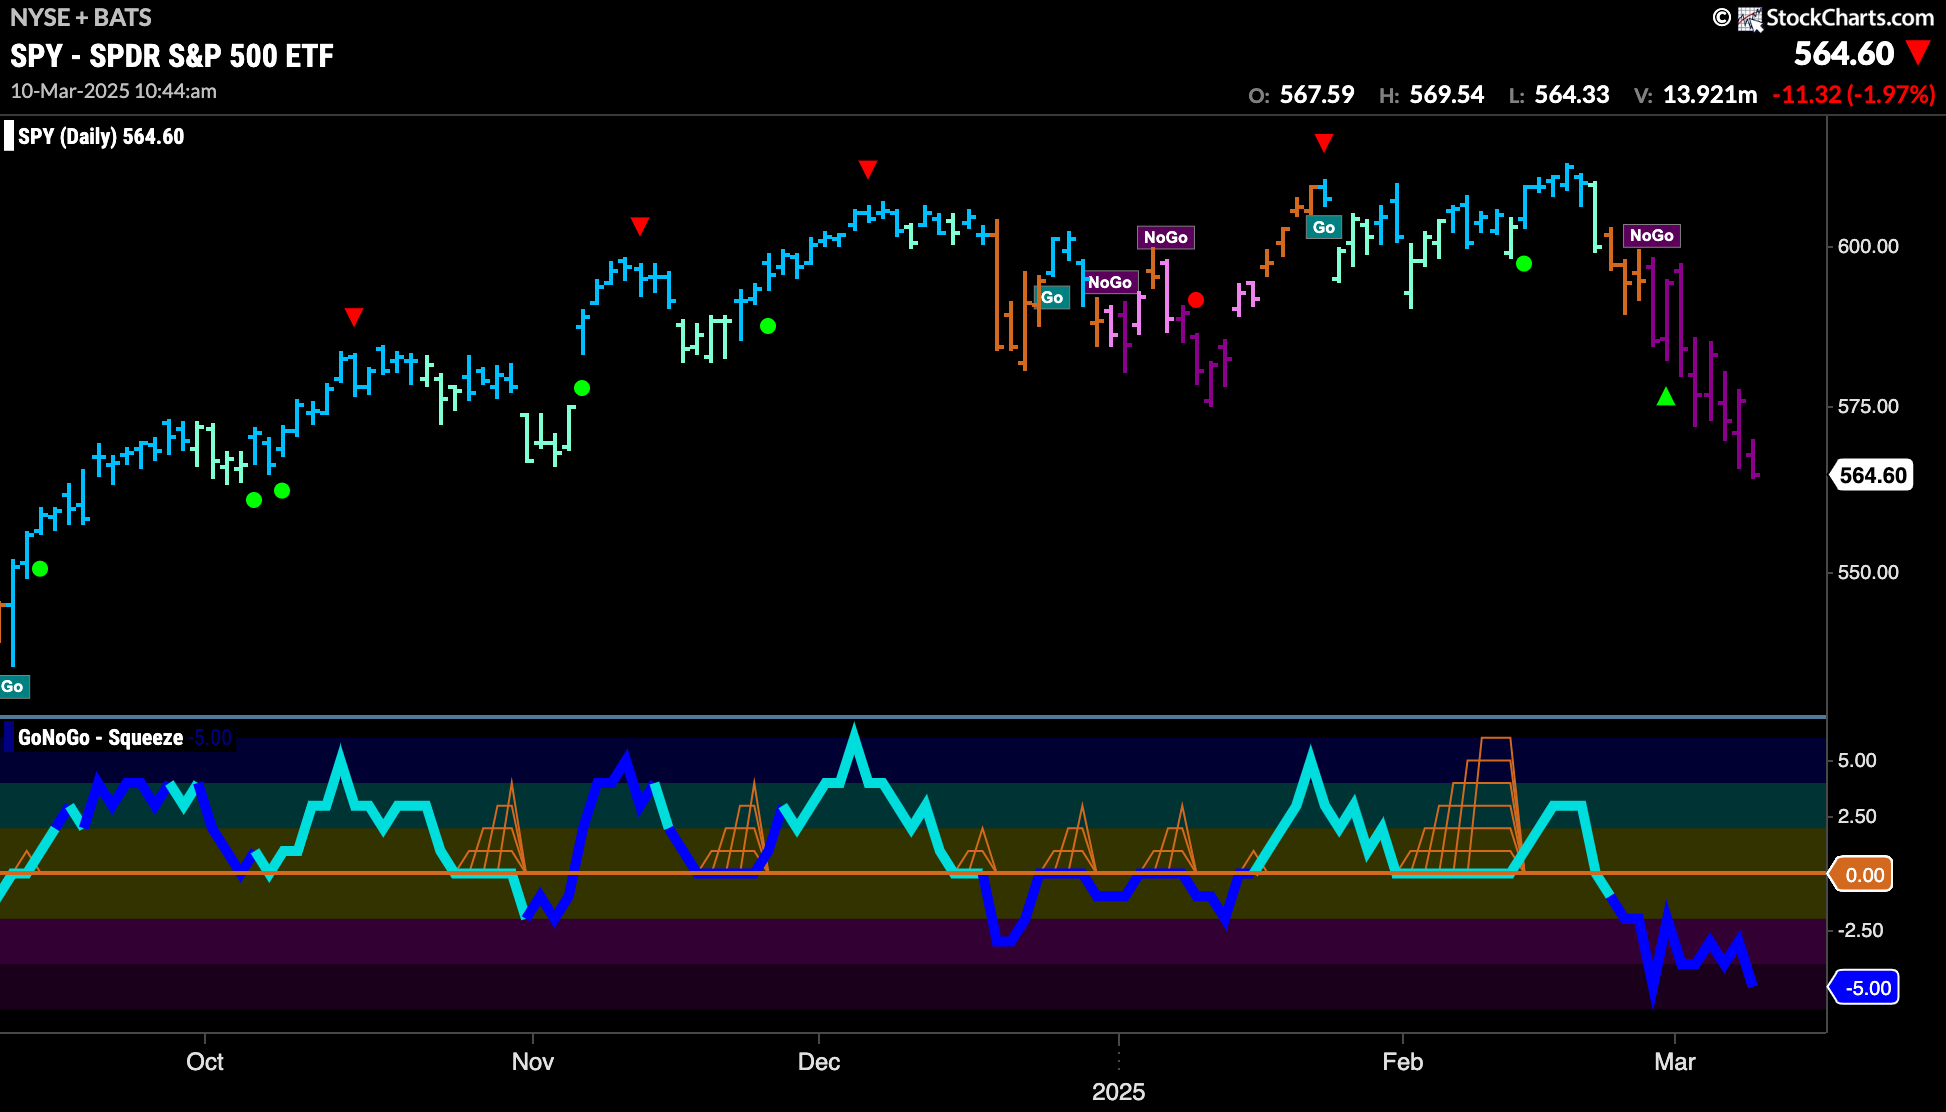Click the left green dot of the October pair
The image size is (1946, 1112).
(x=254, y=500)
